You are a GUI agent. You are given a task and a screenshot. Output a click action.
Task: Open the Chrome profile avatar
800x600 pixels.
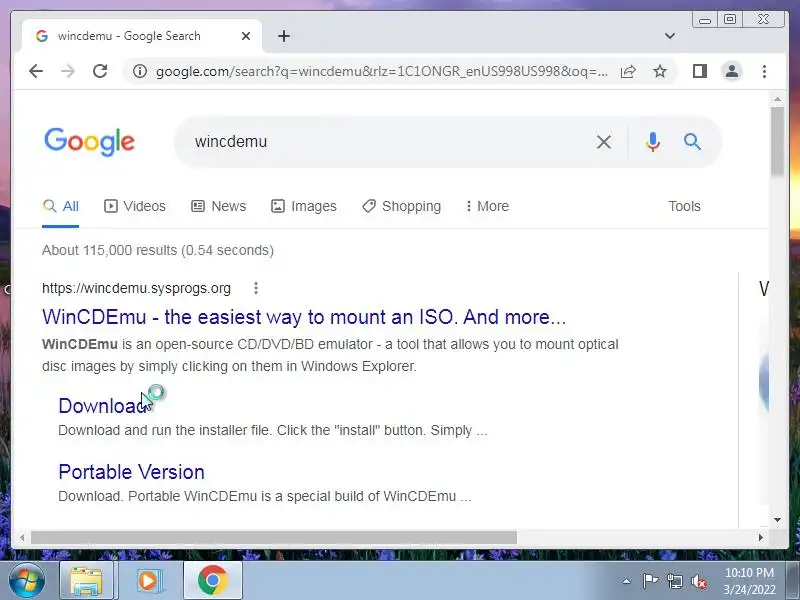(x=732, y=71)
